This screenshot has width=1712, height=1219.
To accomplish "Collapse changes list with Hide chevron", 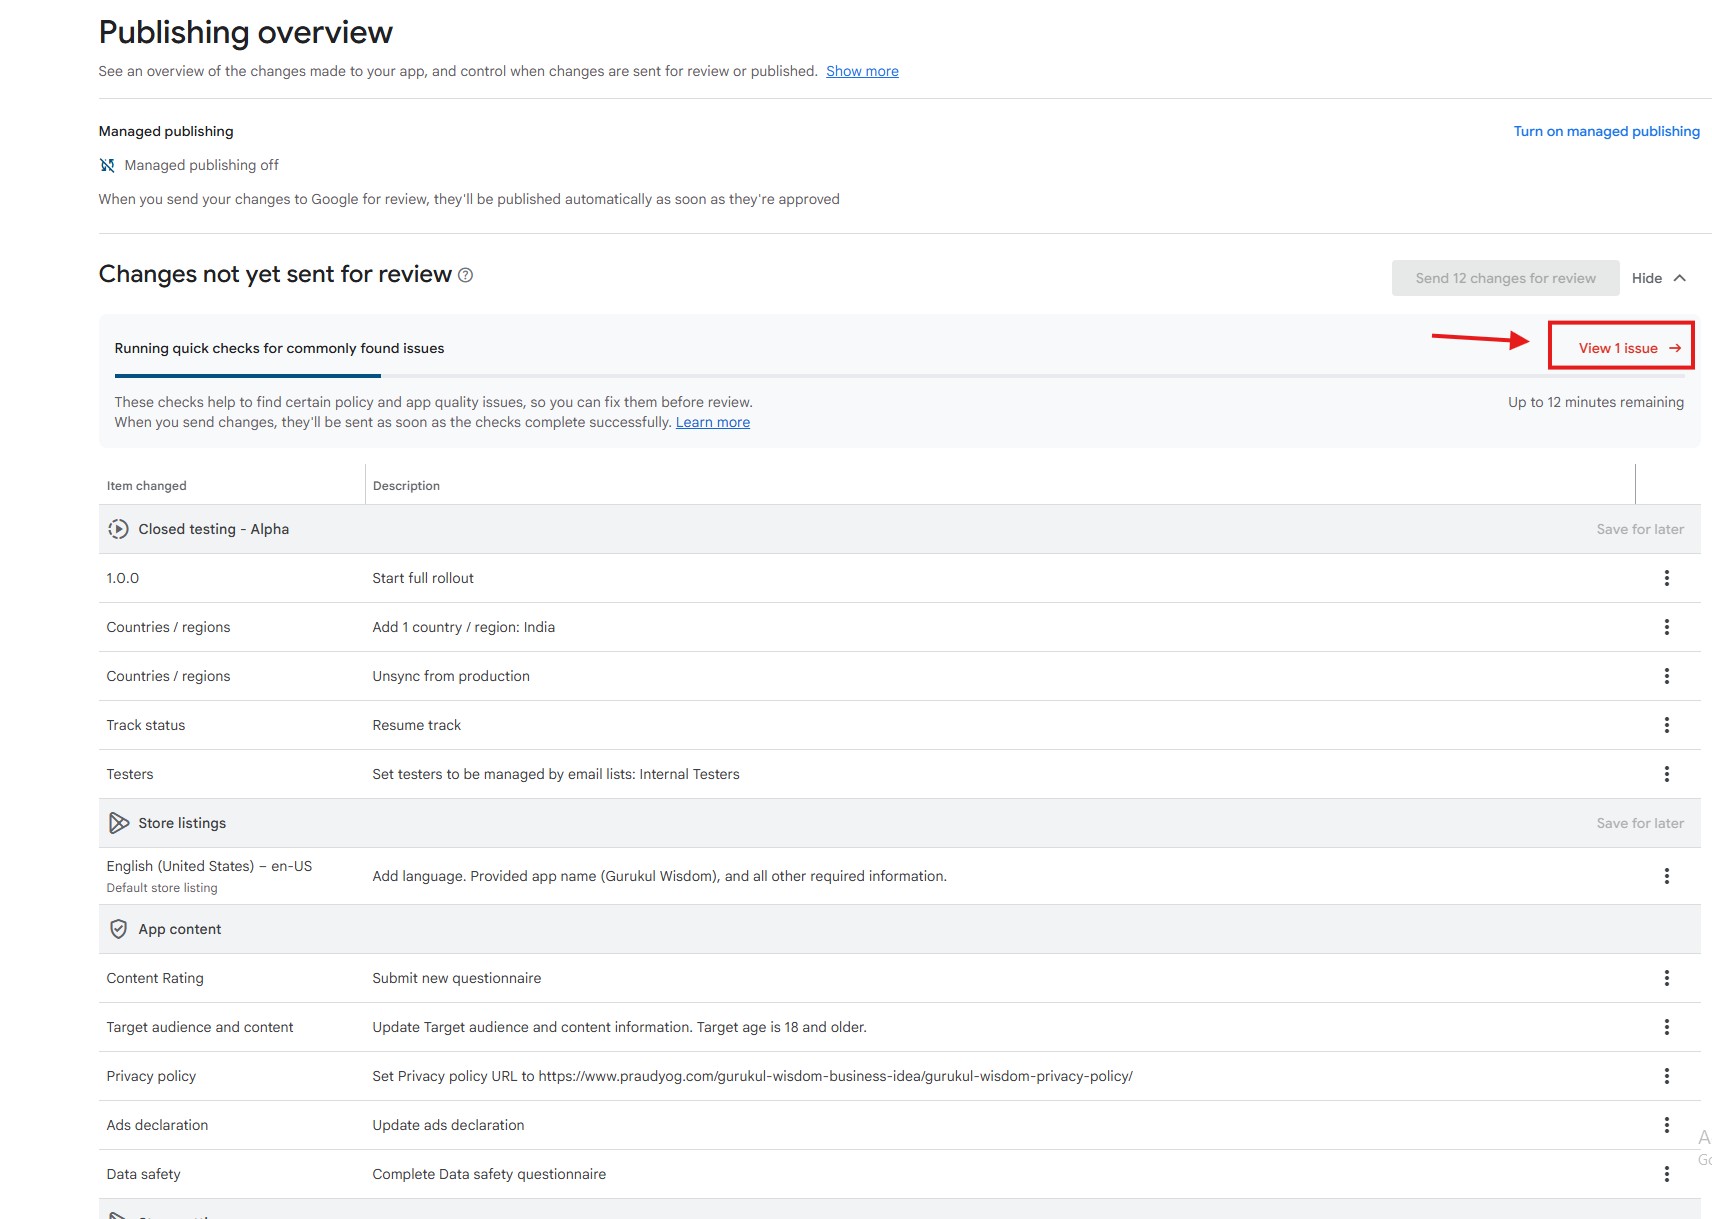I will coord(1680,278).
